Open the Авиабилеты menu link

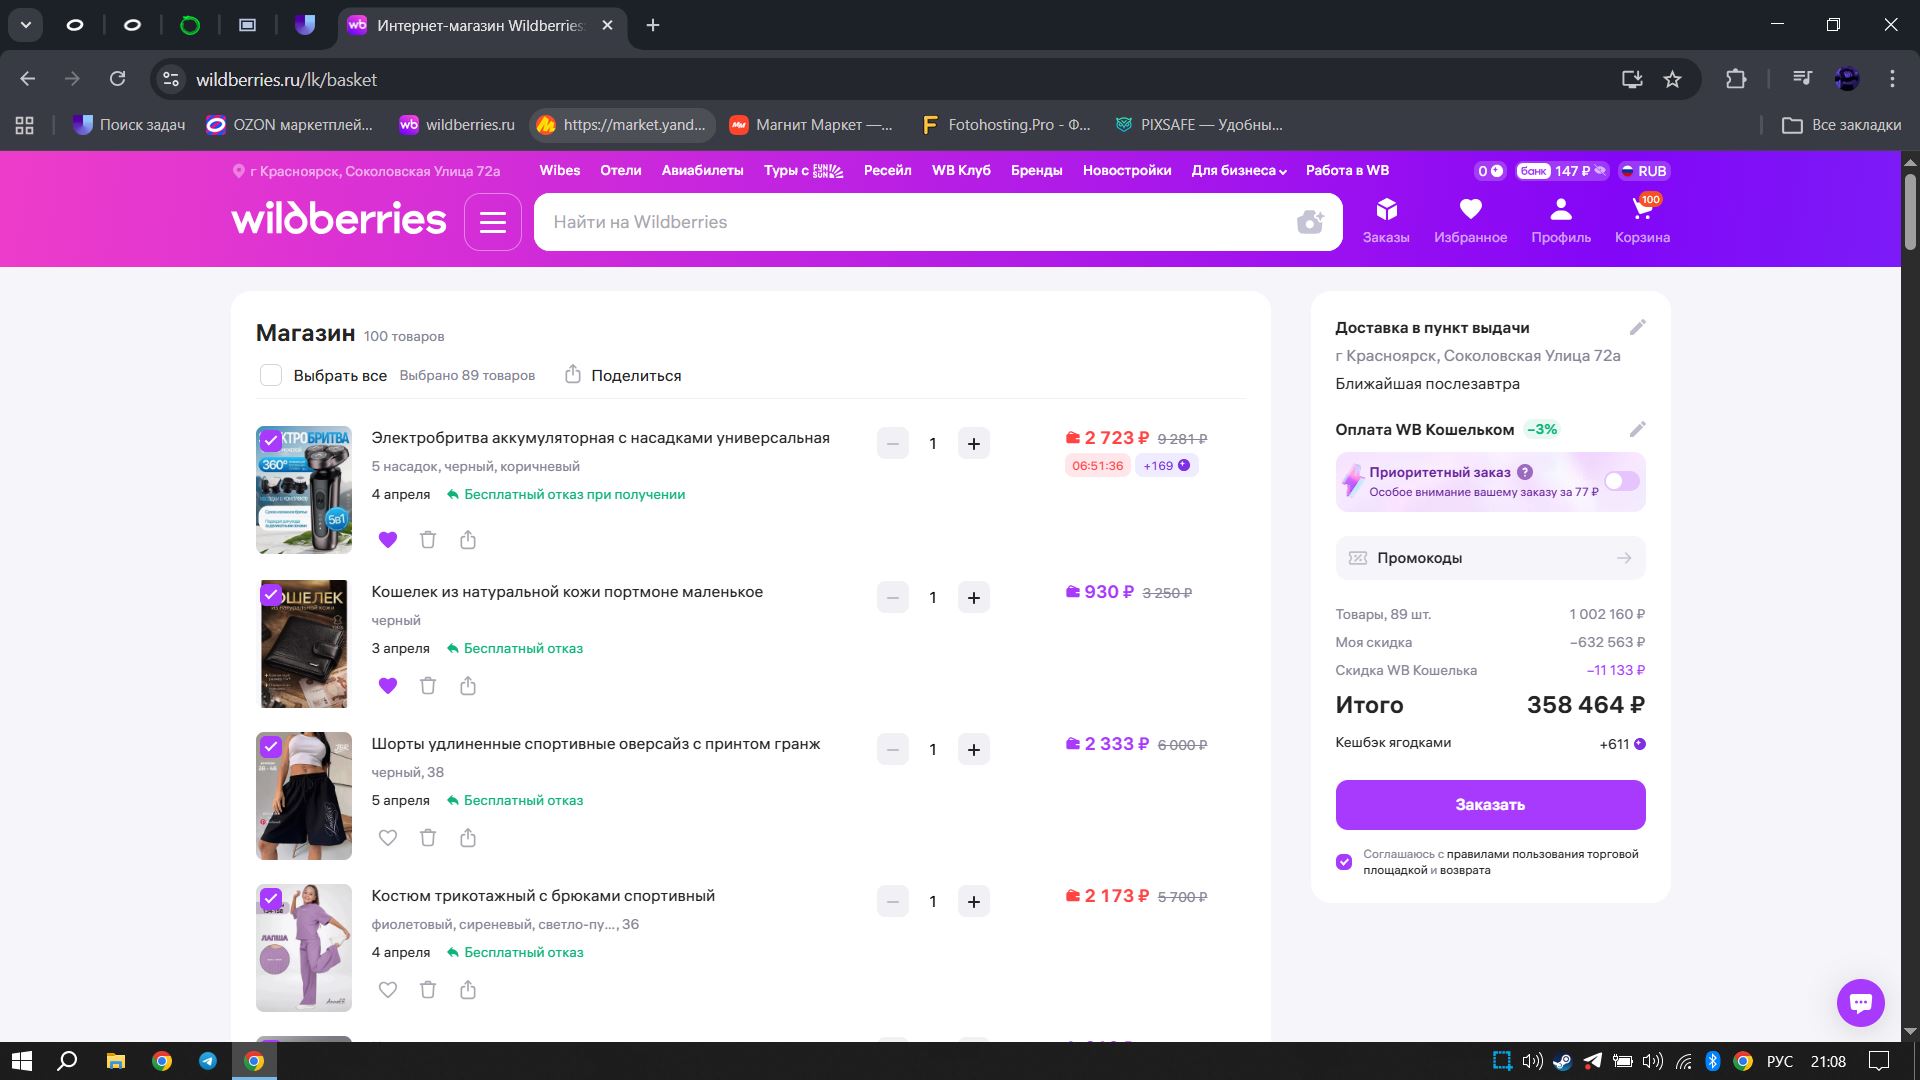(702, 171)
